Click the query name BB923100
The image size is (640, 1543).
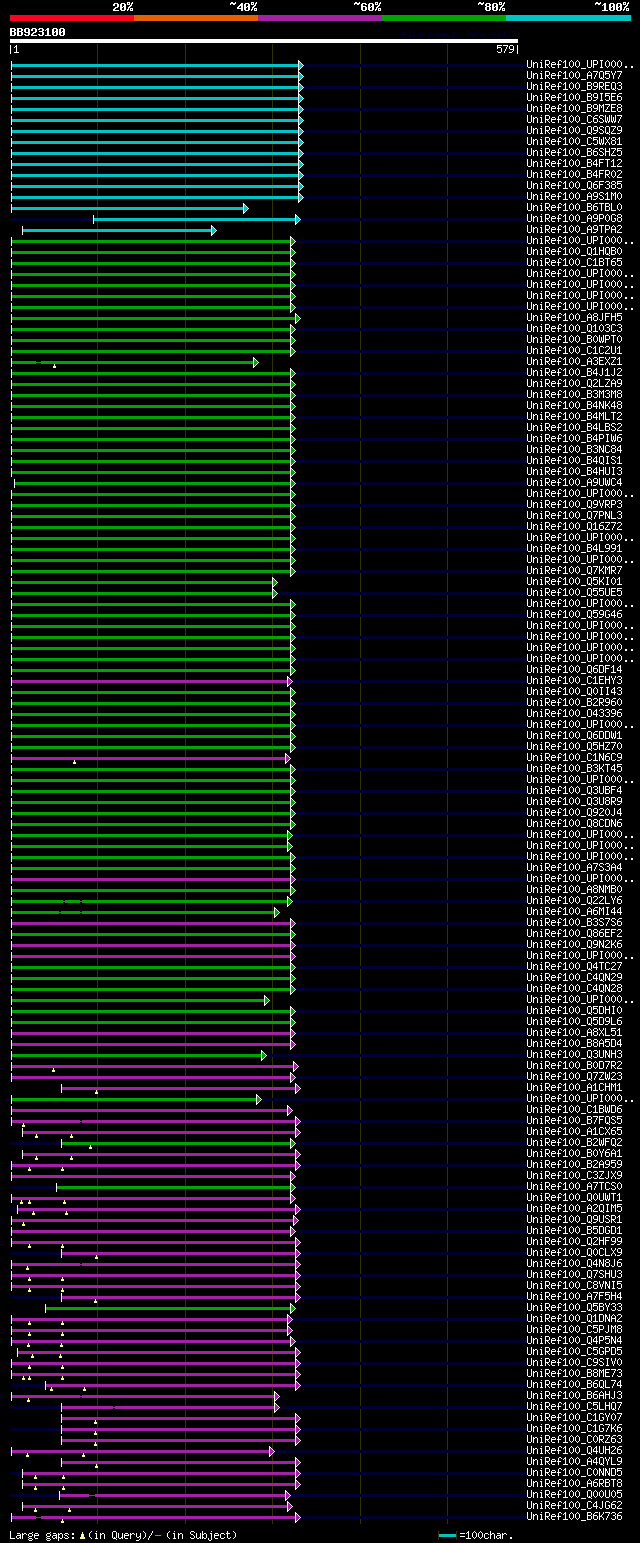pos(38,32)
